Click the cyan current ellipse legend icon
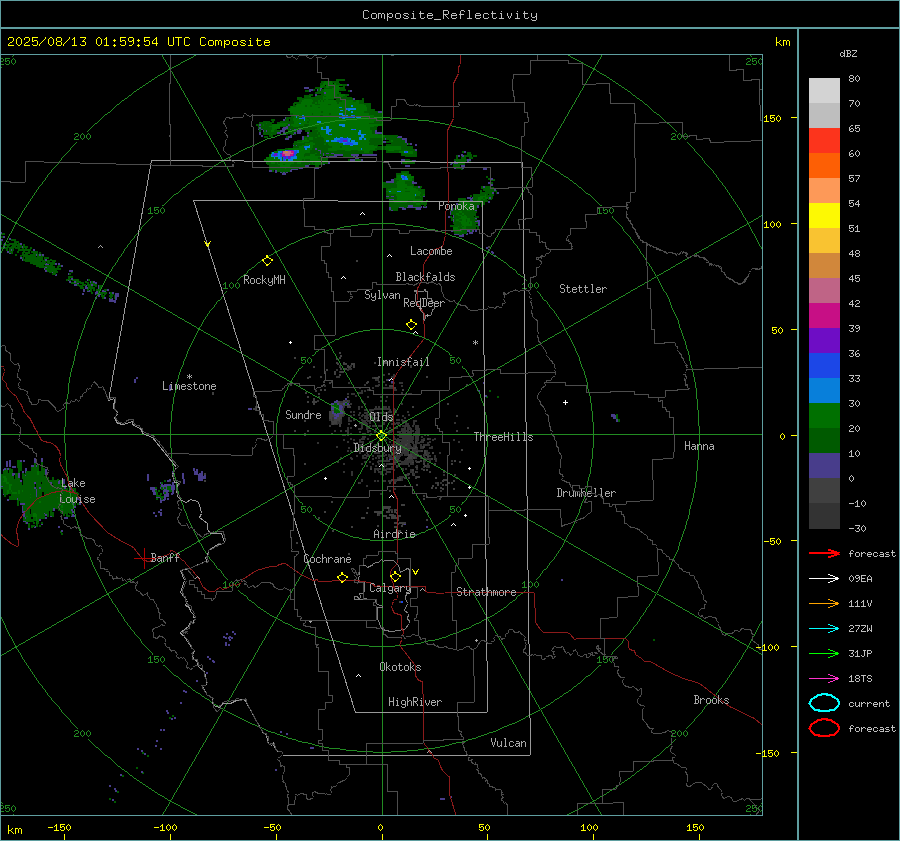 click(x=824, y=703)
